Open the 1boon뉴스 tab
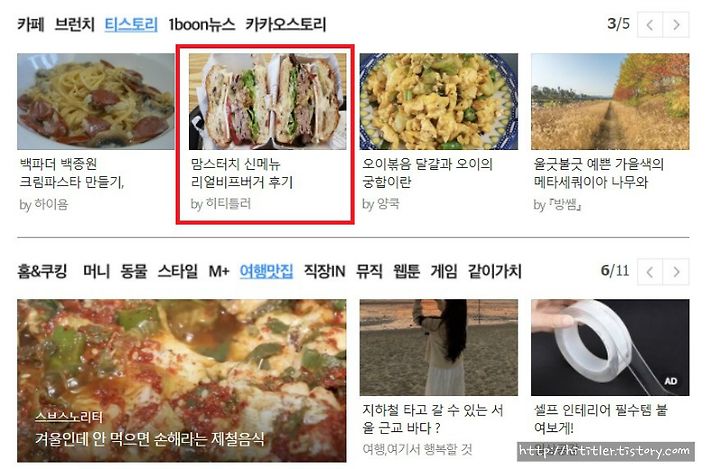Viewport: 720px width, 469px height. pyautogui.click(x=202, y=24)
